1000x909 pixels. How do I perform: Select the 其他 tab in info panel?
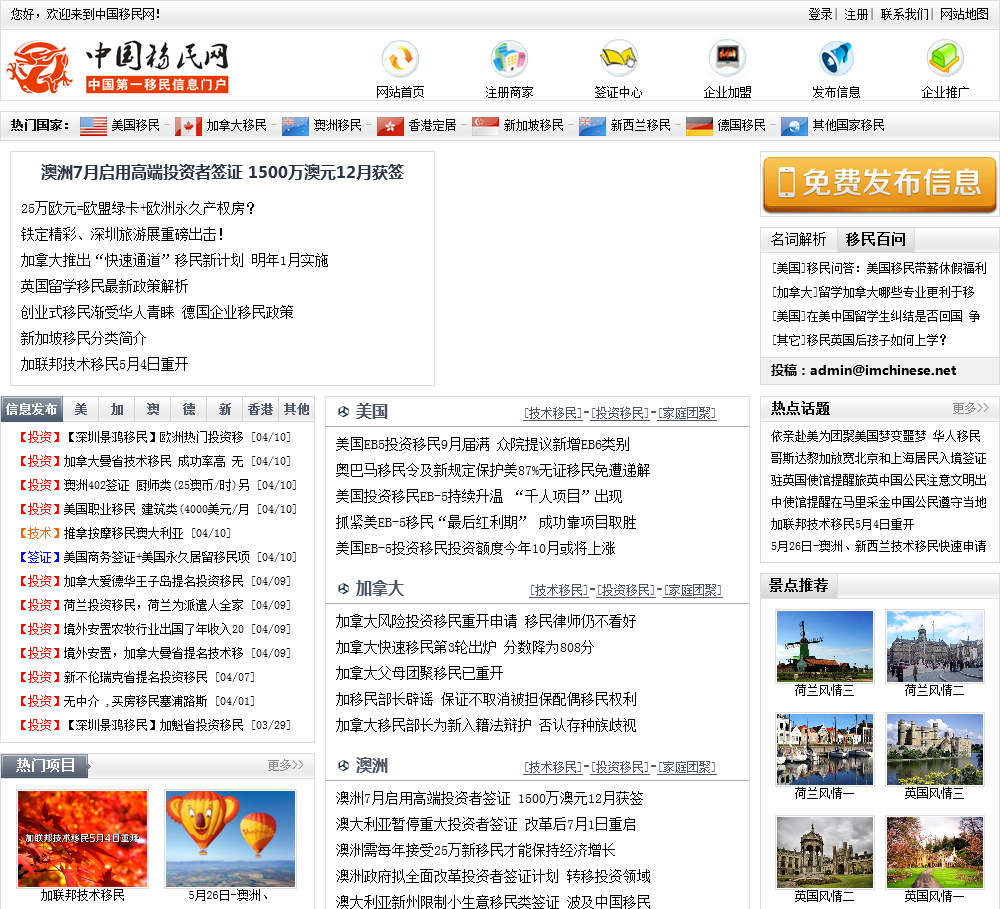297,409
